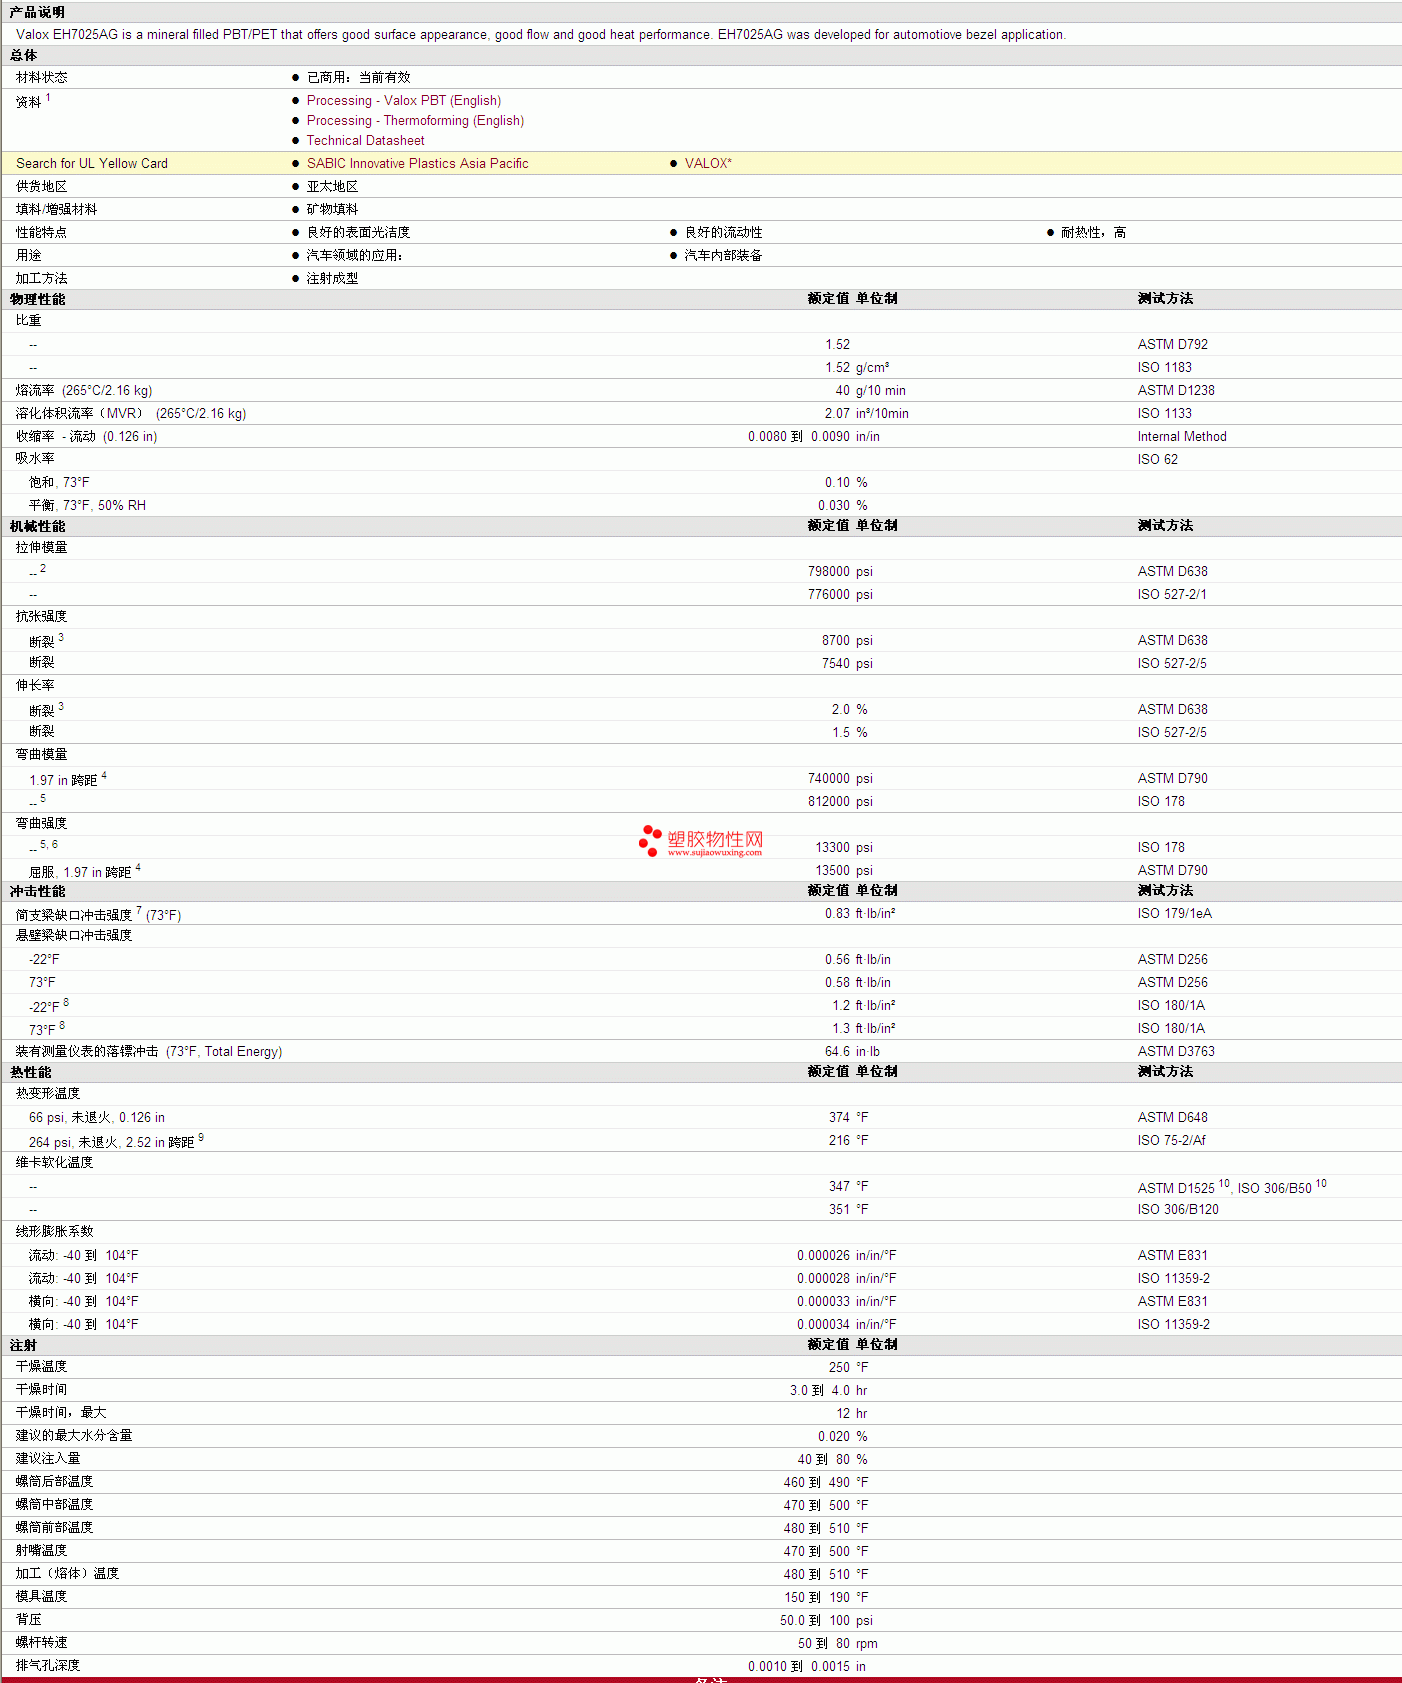Select the 776000 psi tensile modulus value
Screen dimensions: 1402x1683
840,594
